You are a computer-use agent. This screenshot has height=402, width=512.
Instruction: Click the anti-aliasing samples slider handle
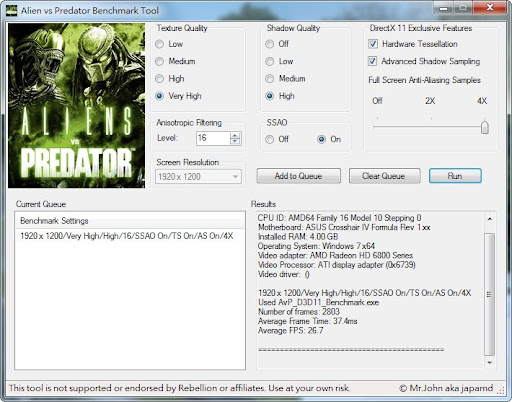(x=485, y=127)
